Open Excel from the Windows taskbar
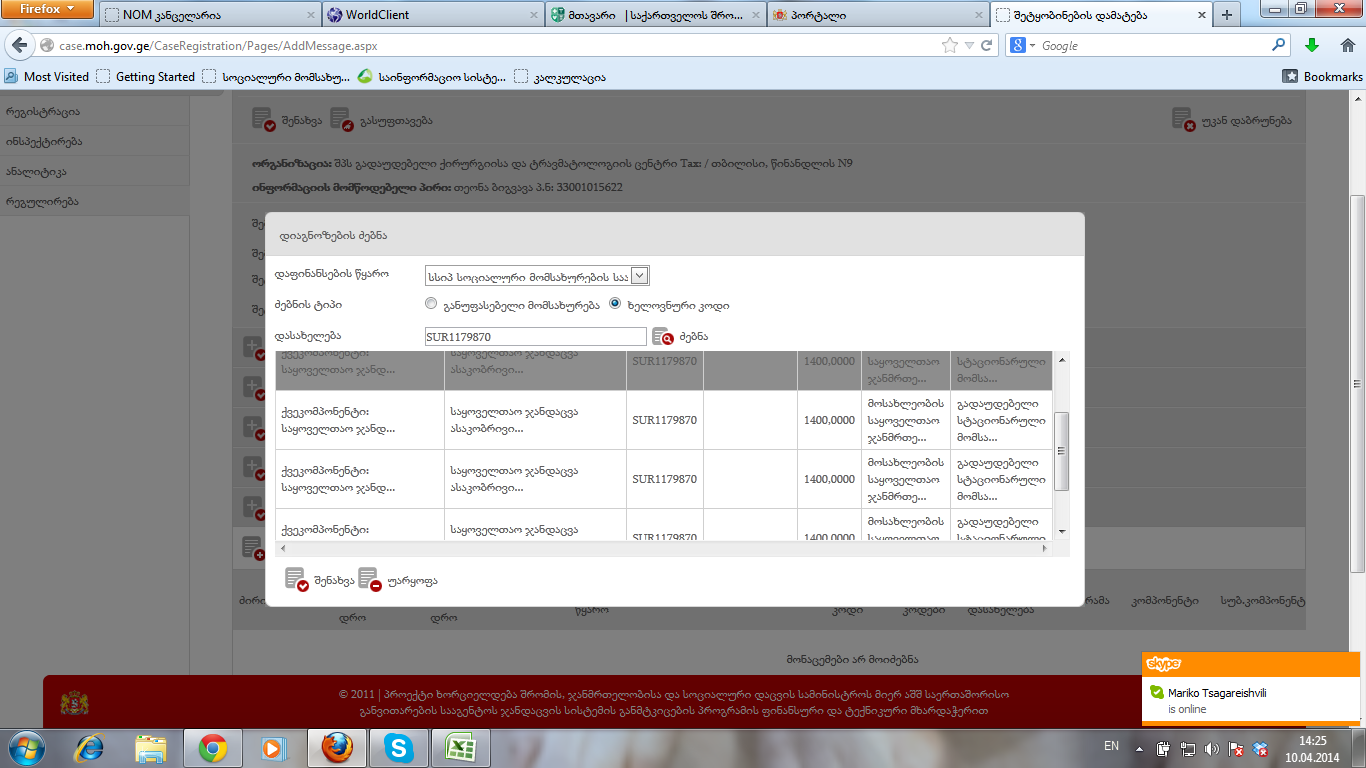1366x768 pixels. 459,747
